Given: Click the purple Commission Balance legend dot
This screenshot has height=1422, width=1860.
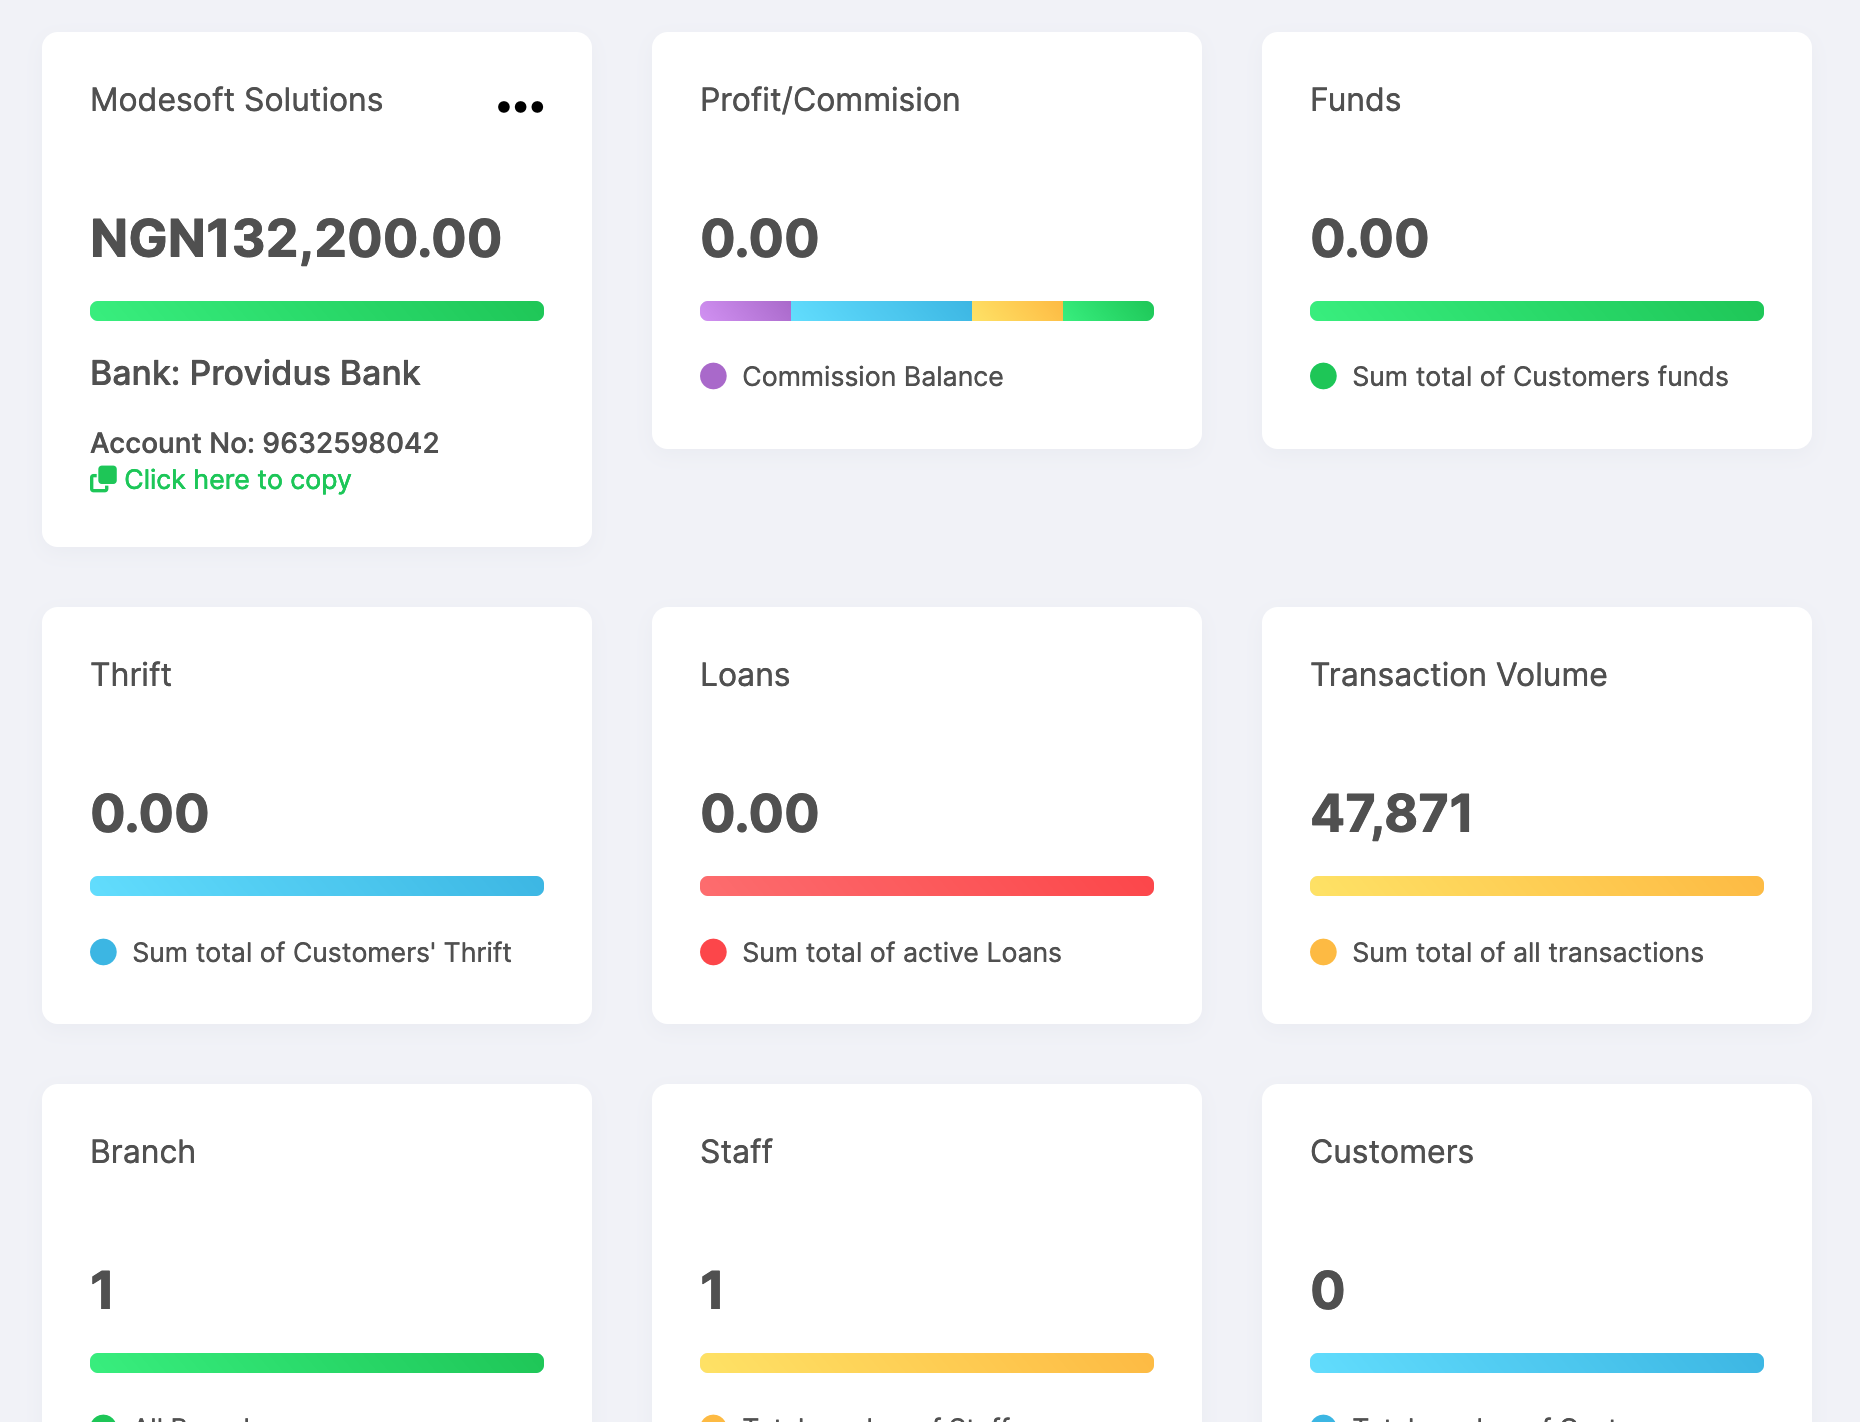Looking at the screenshot, I should click(713, 376).
